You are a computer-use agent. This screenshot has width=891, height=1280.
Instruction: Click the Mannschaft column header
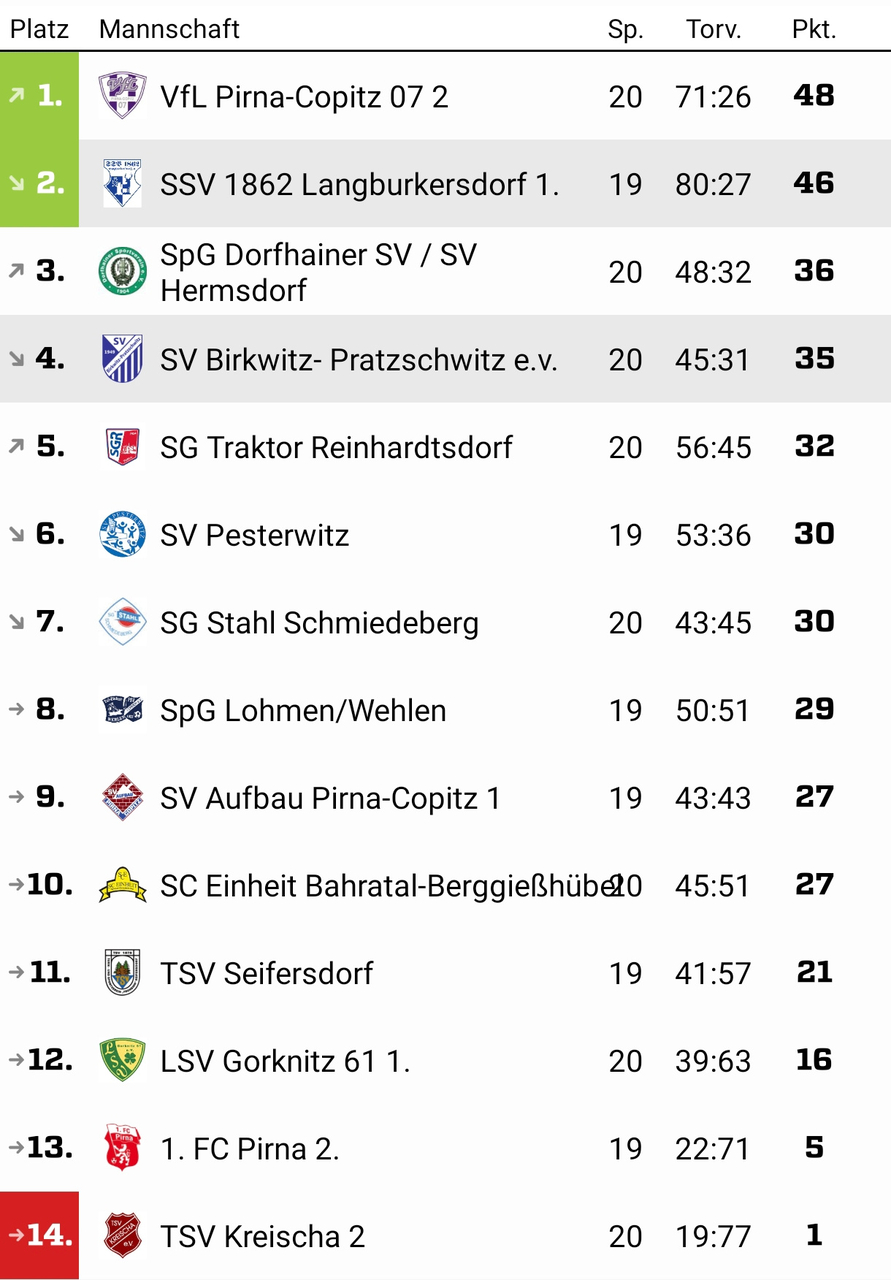tap(169, 29)
